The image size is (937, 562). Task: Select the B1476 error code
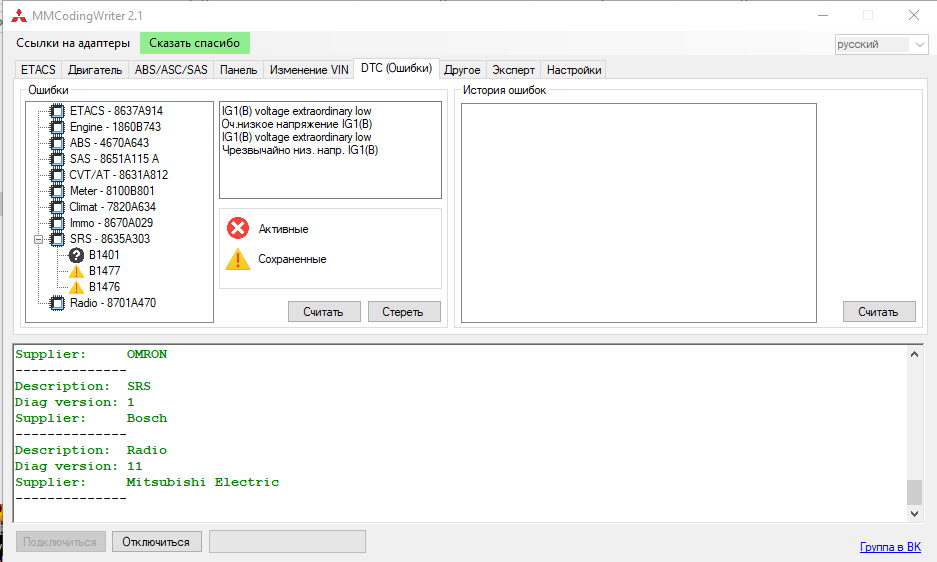[104, 287]
